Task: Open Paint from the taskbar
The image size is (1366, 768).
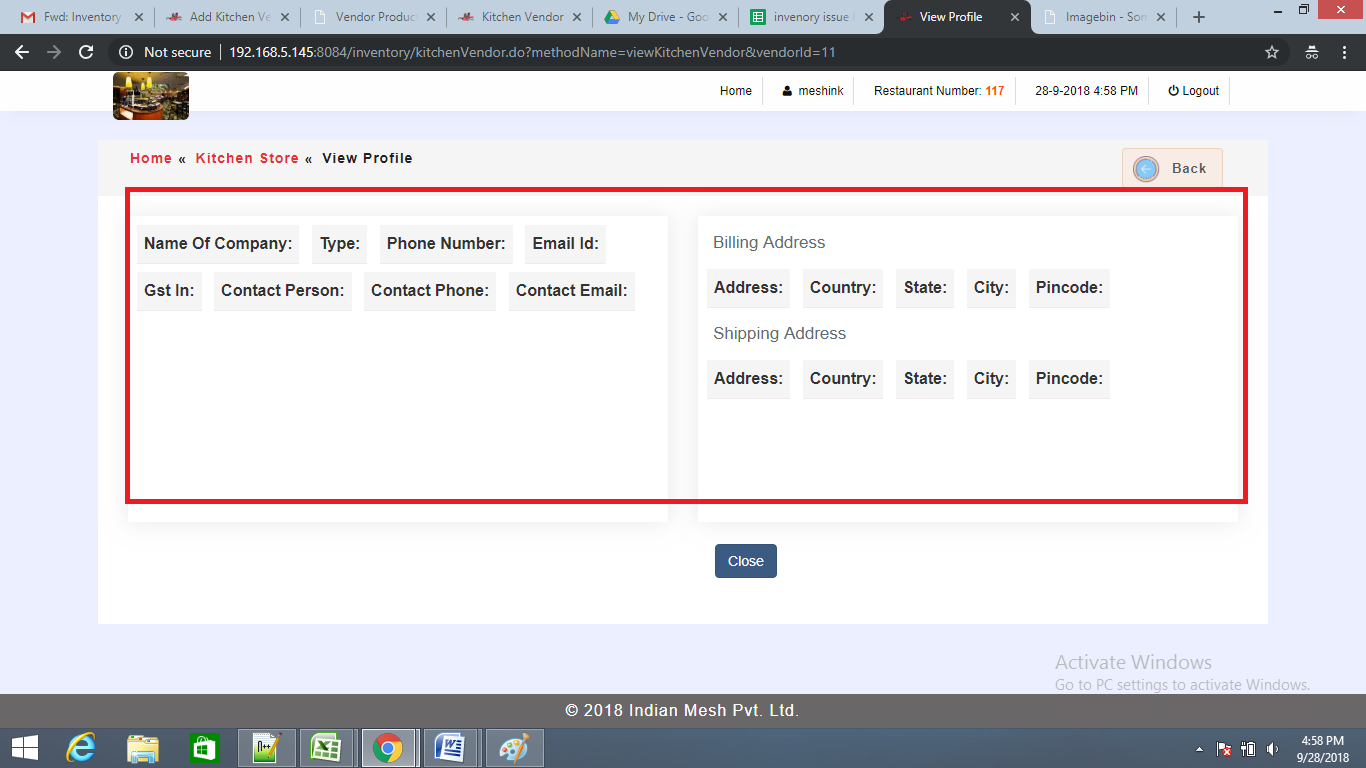Action: click(x=513, y=748)
